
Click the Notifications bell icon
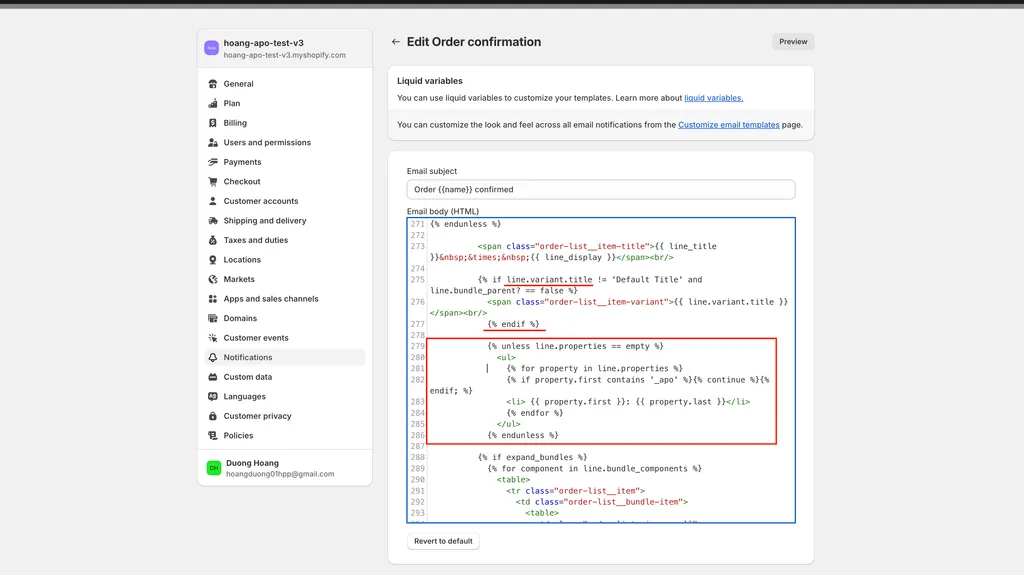213,357
